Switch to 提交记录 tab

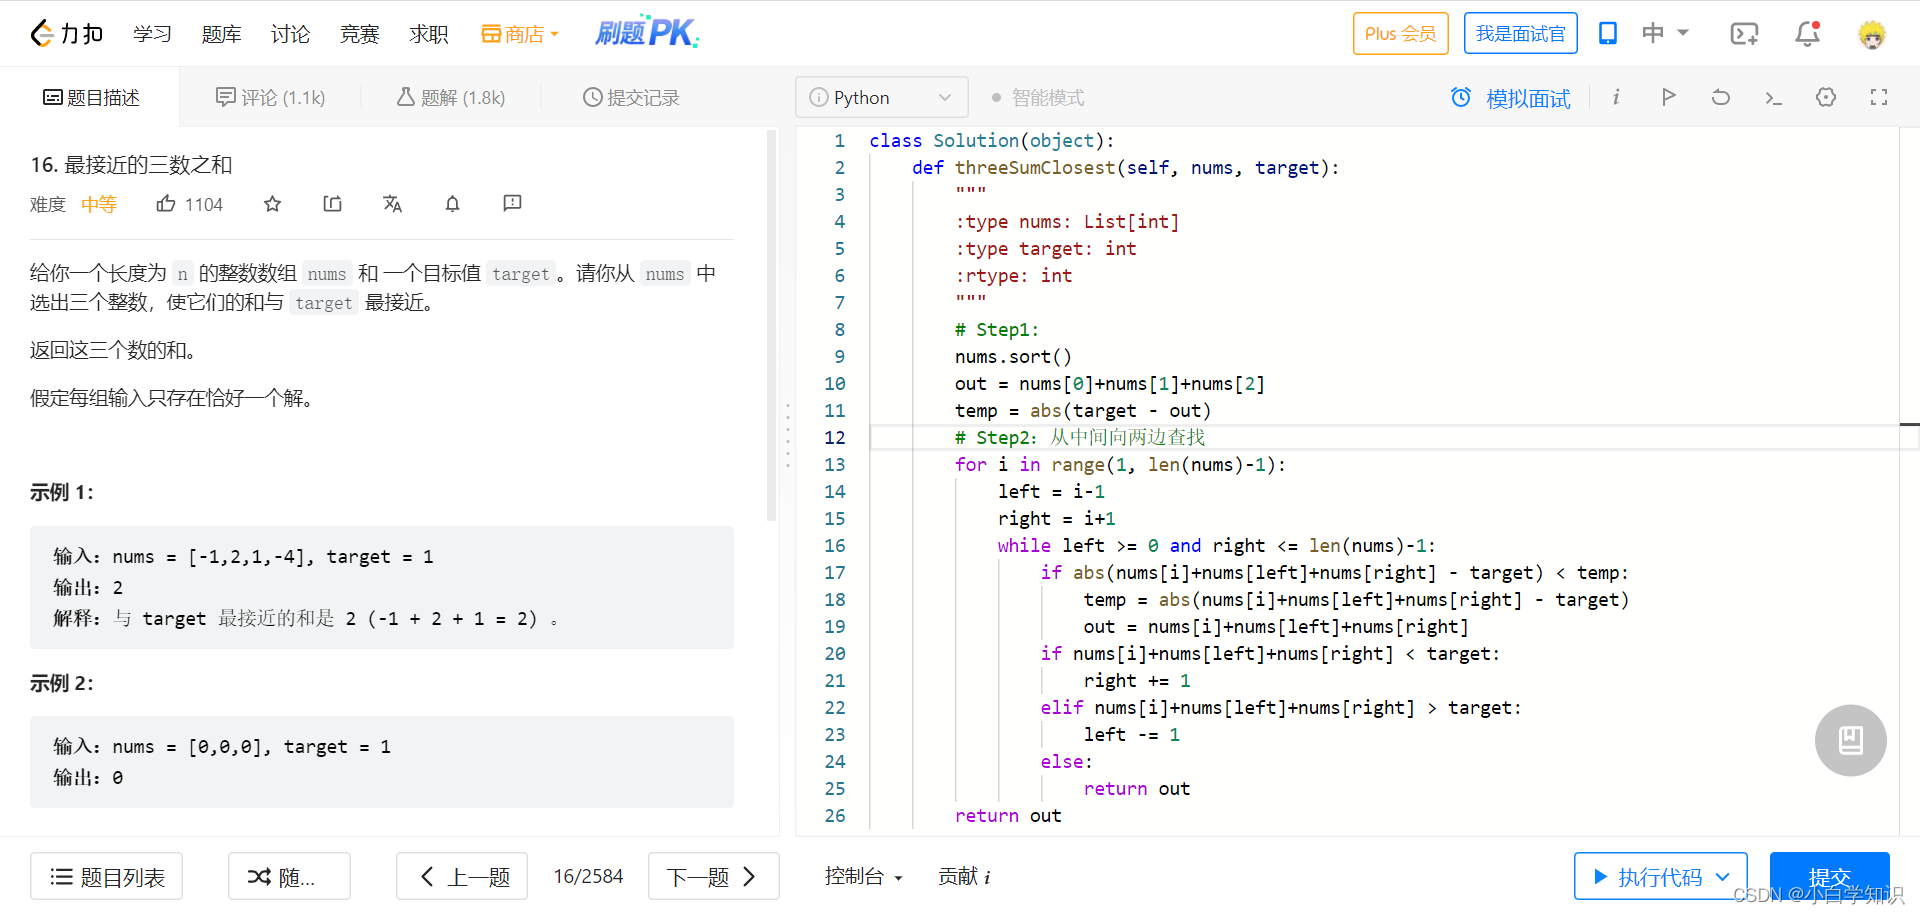[x=631, y=97]
